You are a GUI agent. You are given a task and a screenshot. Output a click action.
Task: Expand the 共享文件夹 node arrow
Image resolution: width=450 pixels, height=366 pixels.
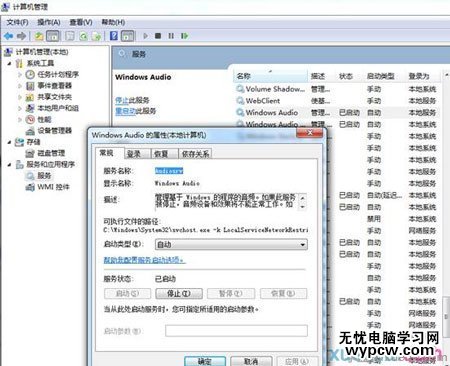[20, 97]
